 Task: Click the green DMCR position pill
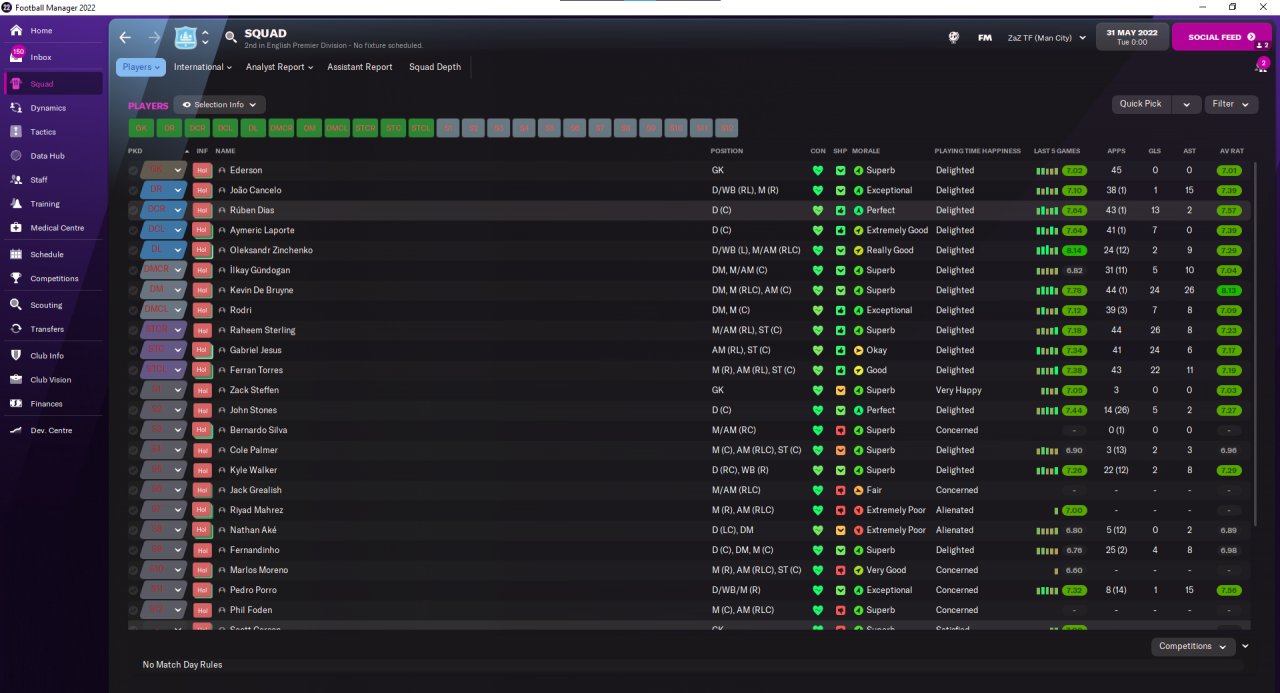pyautogui.click(x=281, y=128)
